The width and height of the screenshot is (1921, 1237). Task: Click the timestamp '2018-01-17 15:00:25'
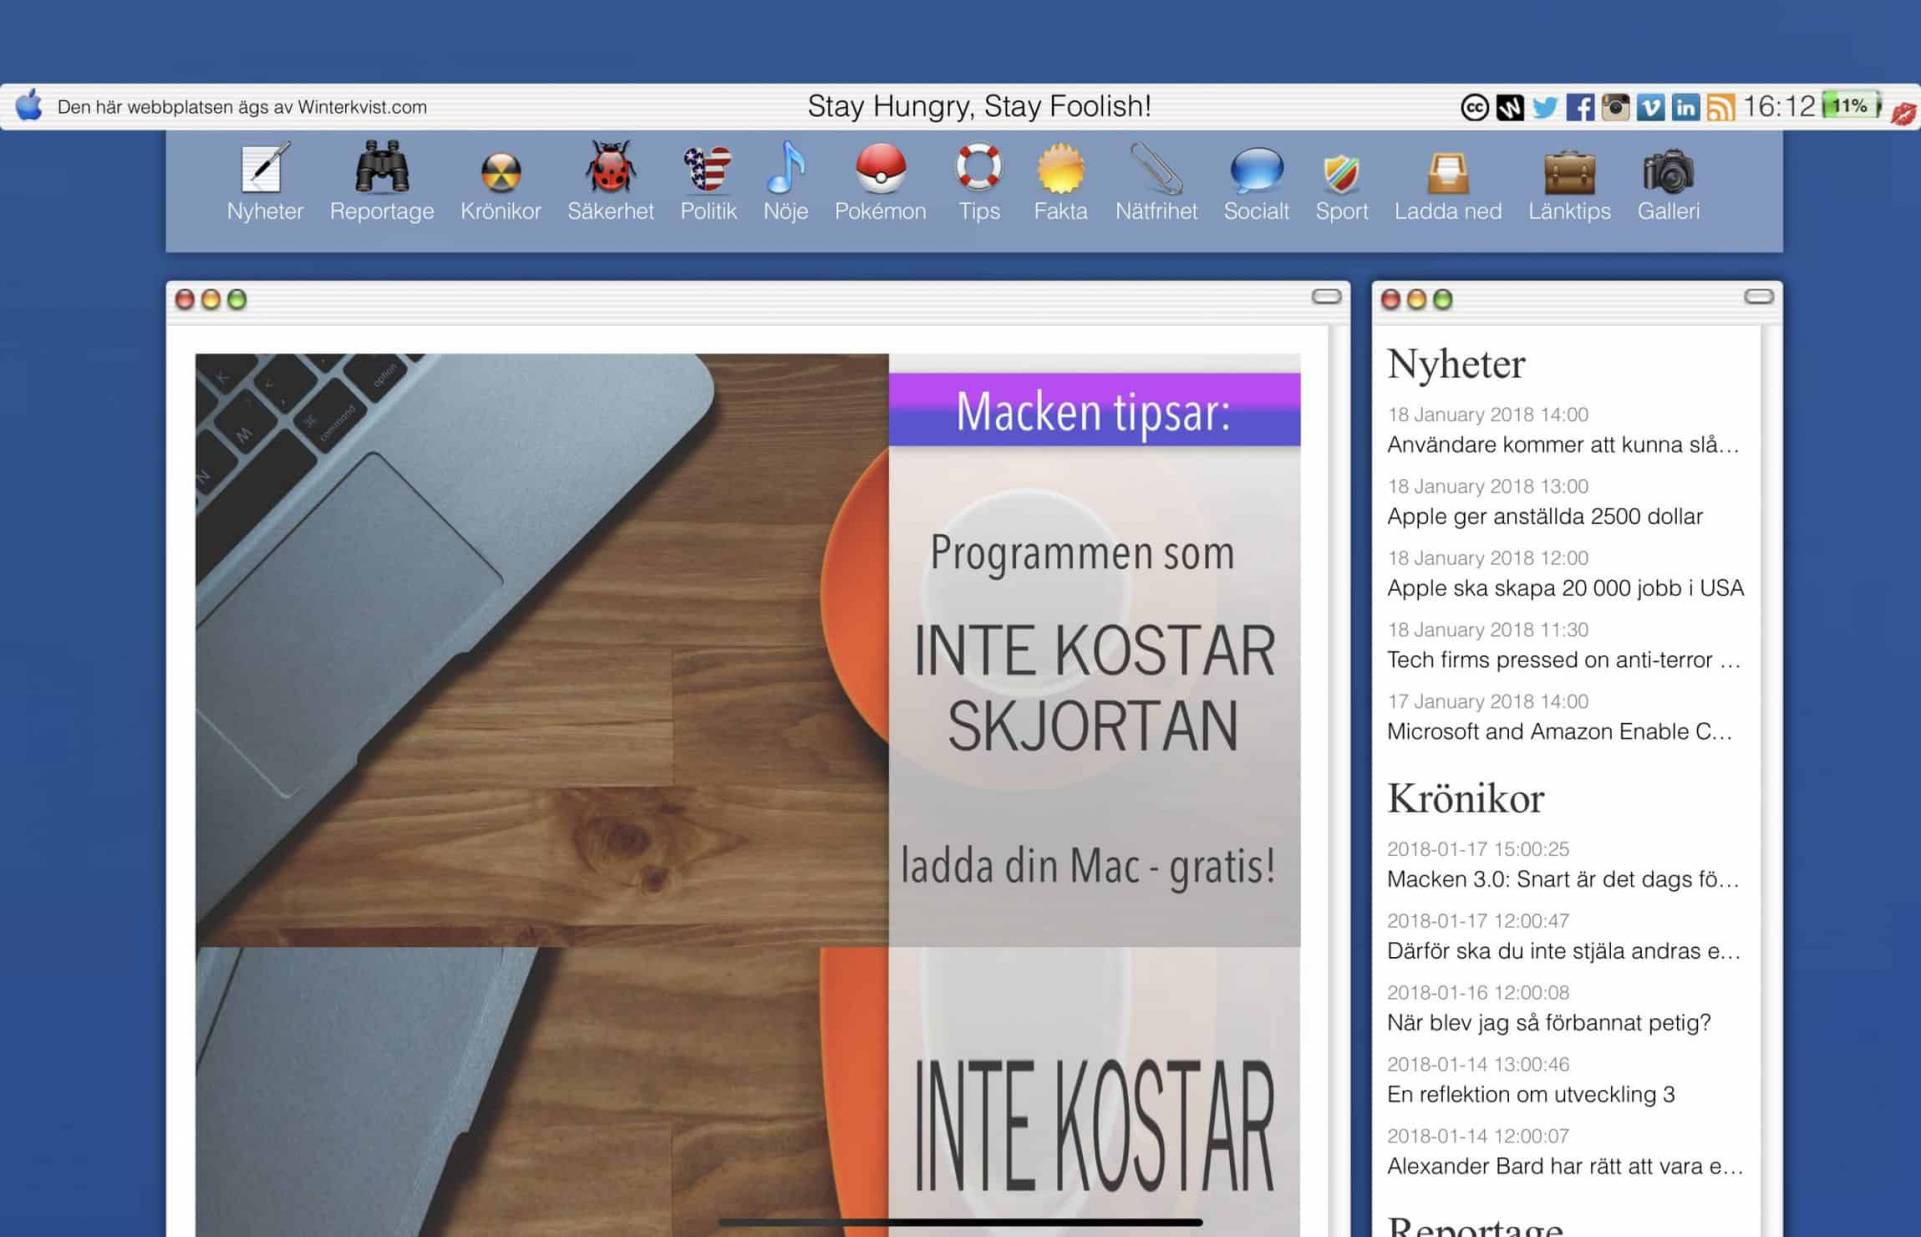coord(1477,848)
